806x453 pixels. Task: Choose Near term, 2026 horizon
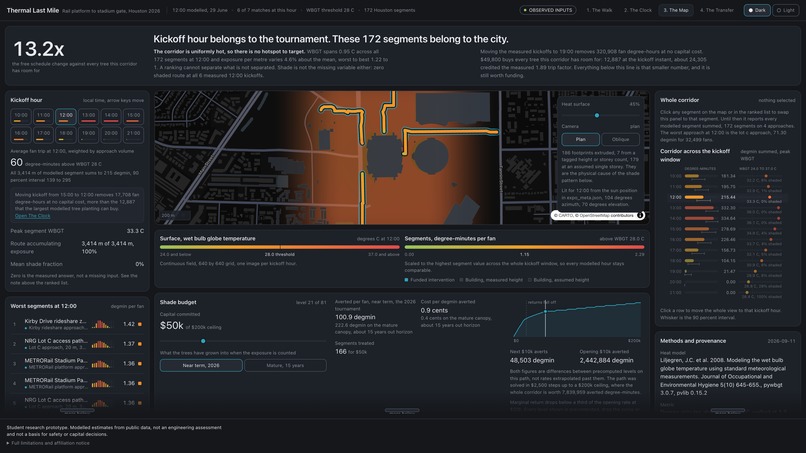201,366
